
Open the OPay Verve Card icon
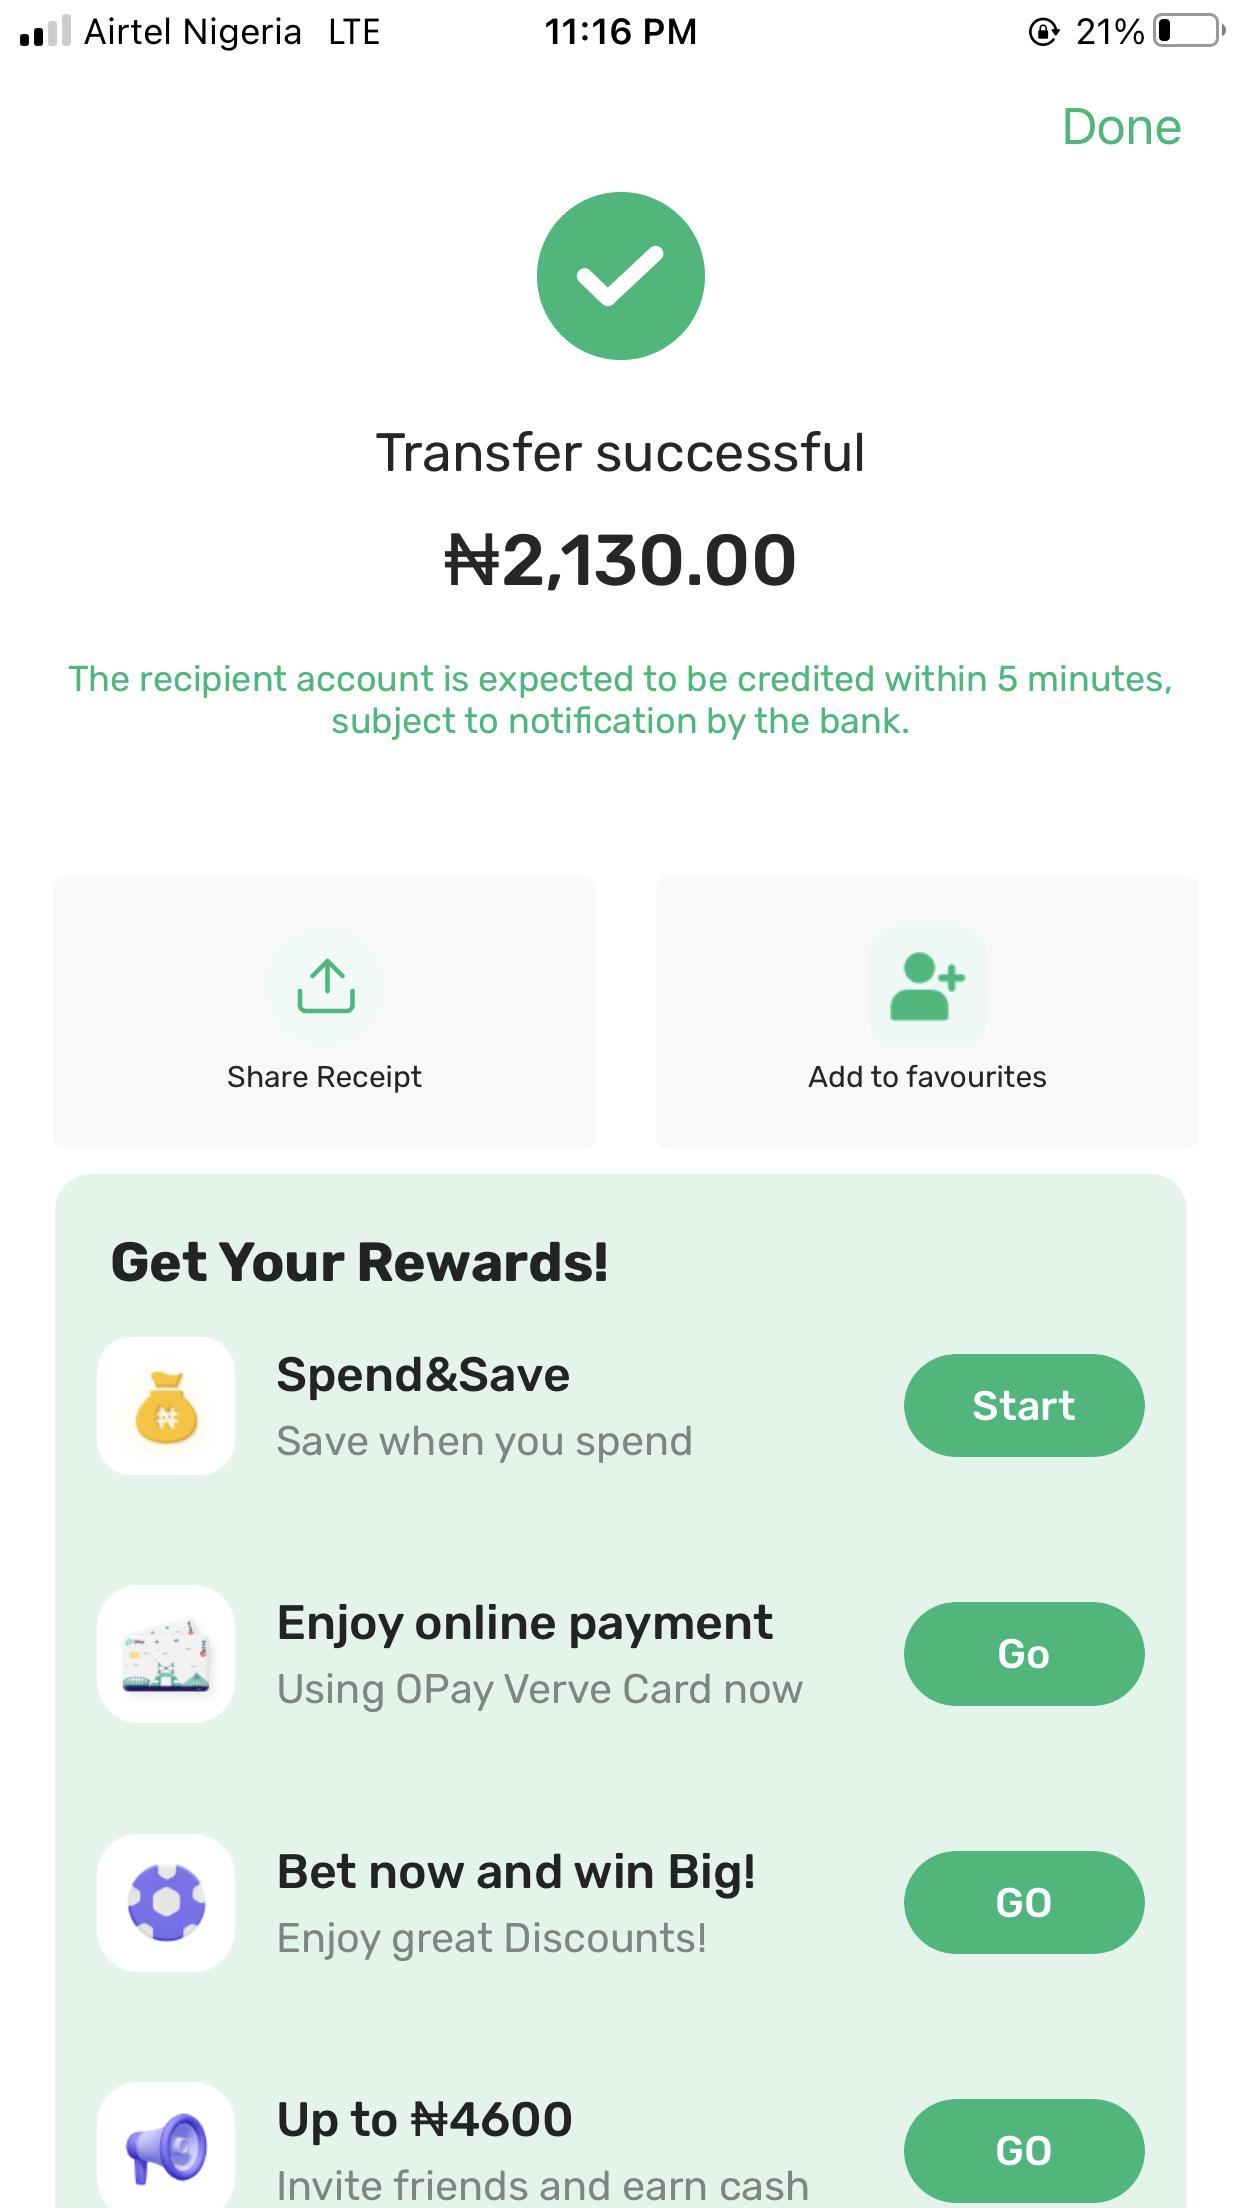[166, 1654]
